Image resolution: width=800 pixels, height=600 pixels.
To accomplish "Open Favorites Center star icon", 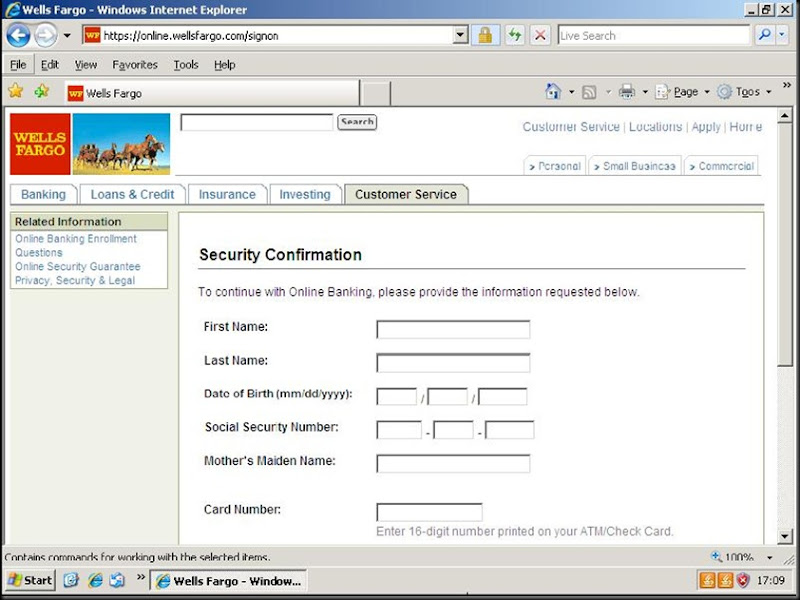I will pyautogui.click(x=16, y=92).
